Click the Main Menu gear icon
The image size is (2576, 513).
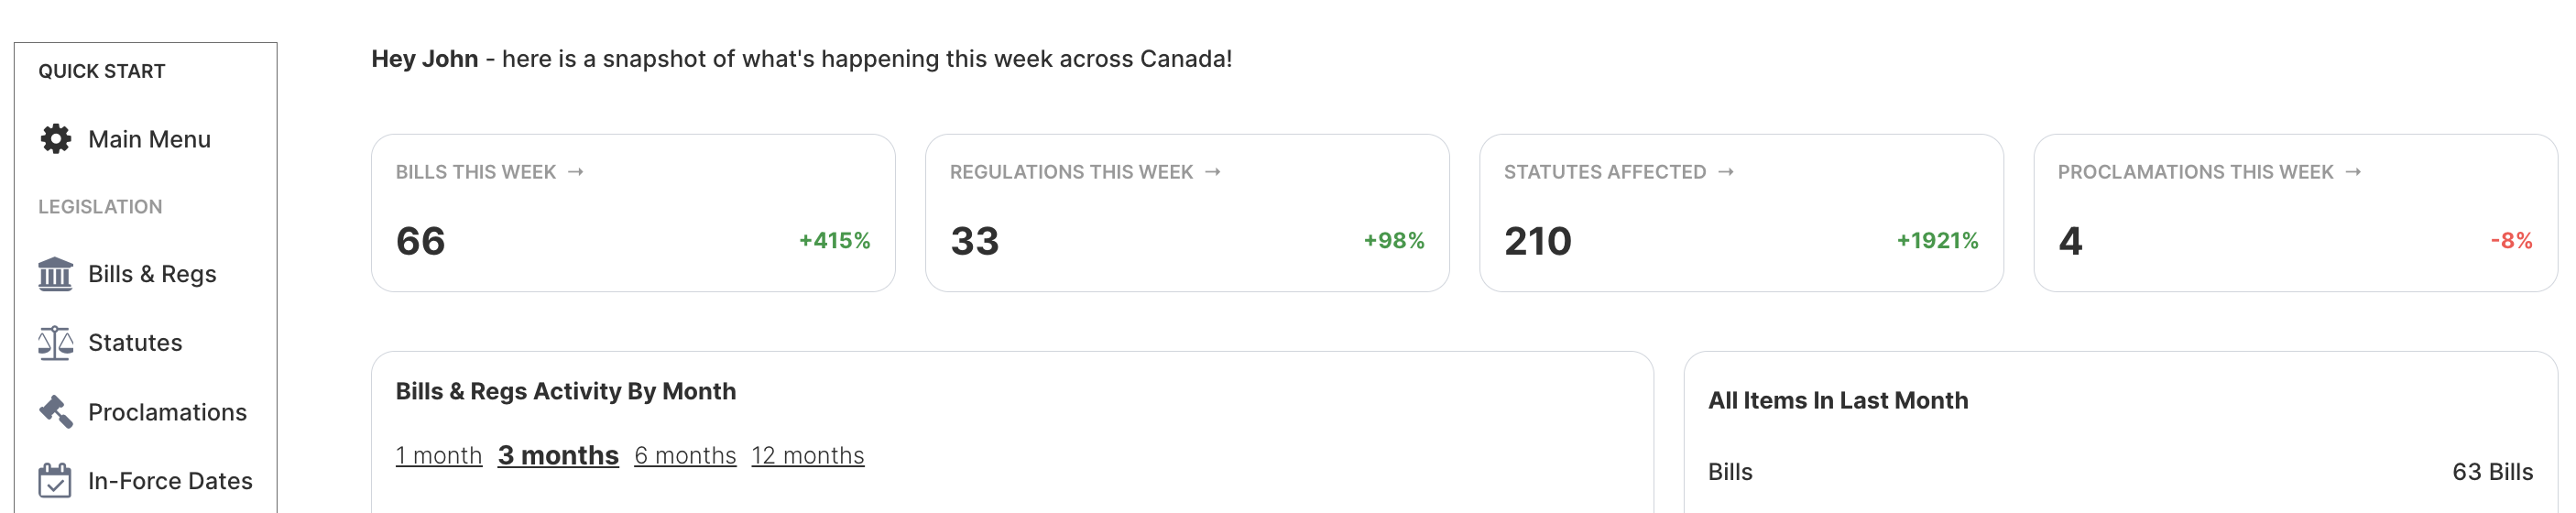56,139
